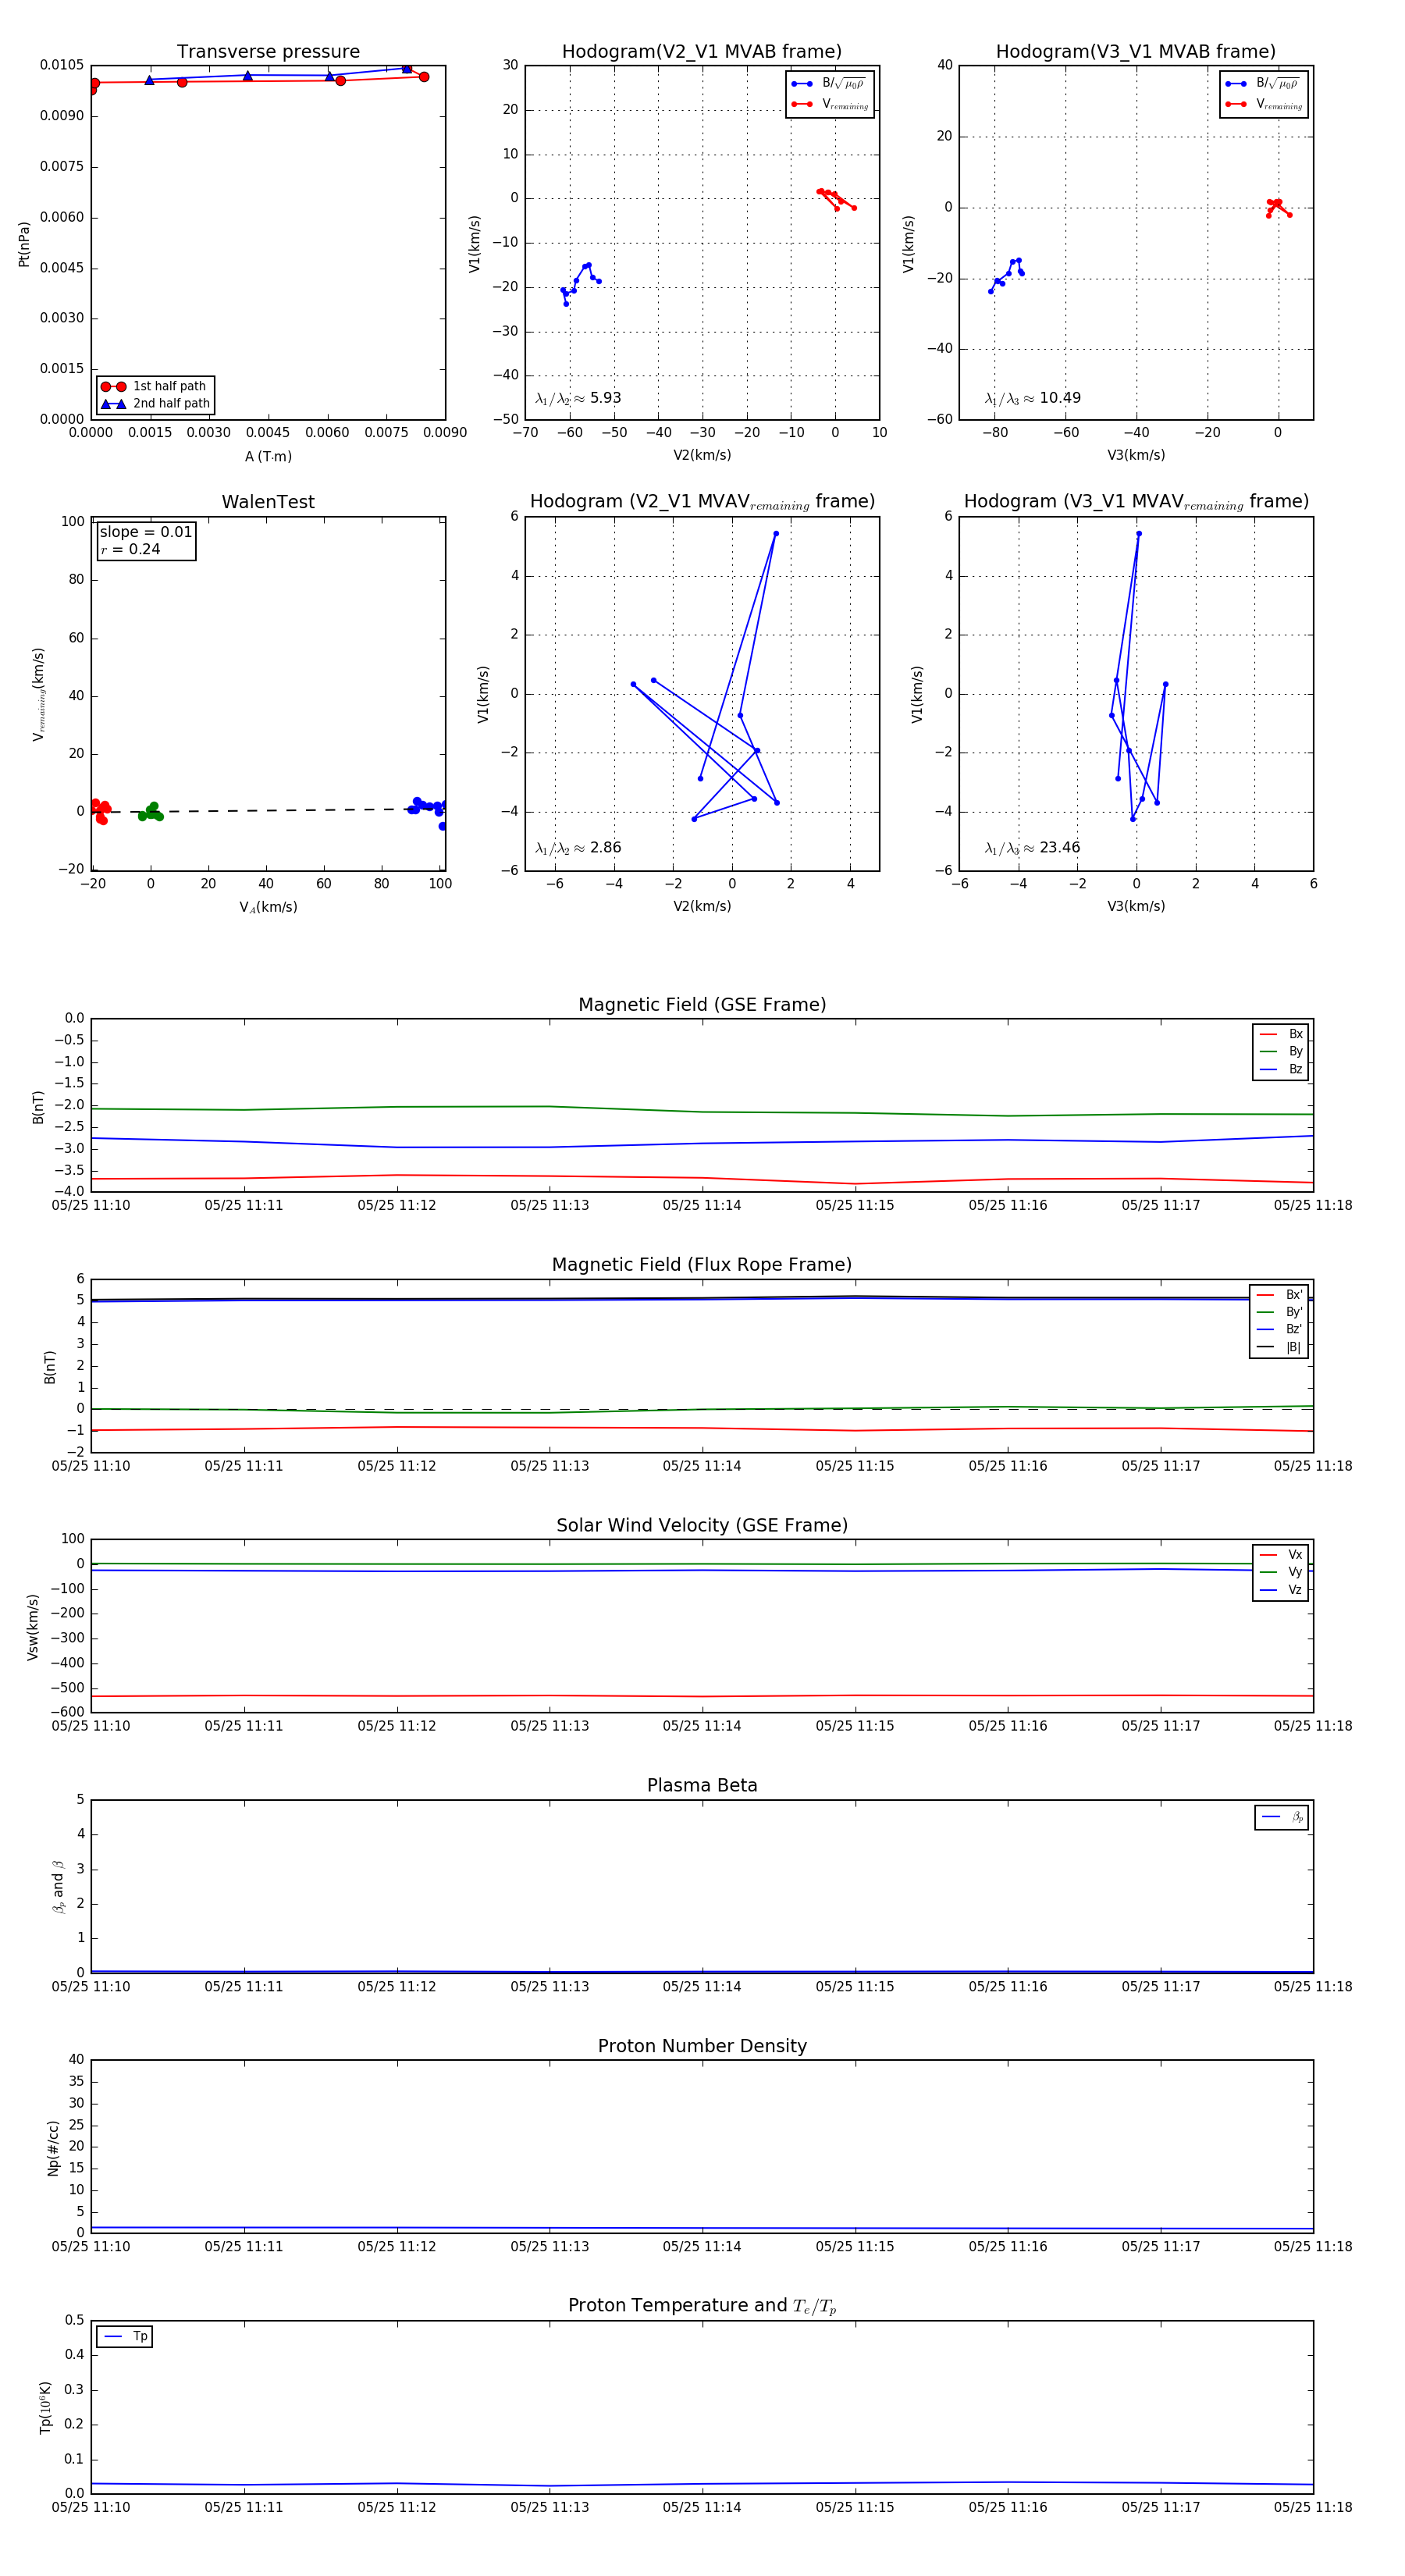Viewport: 1405px width, 2576px height.
Task: Click the λ1/λ2 ≈ 2.86 label
Action: coord(578,848)
